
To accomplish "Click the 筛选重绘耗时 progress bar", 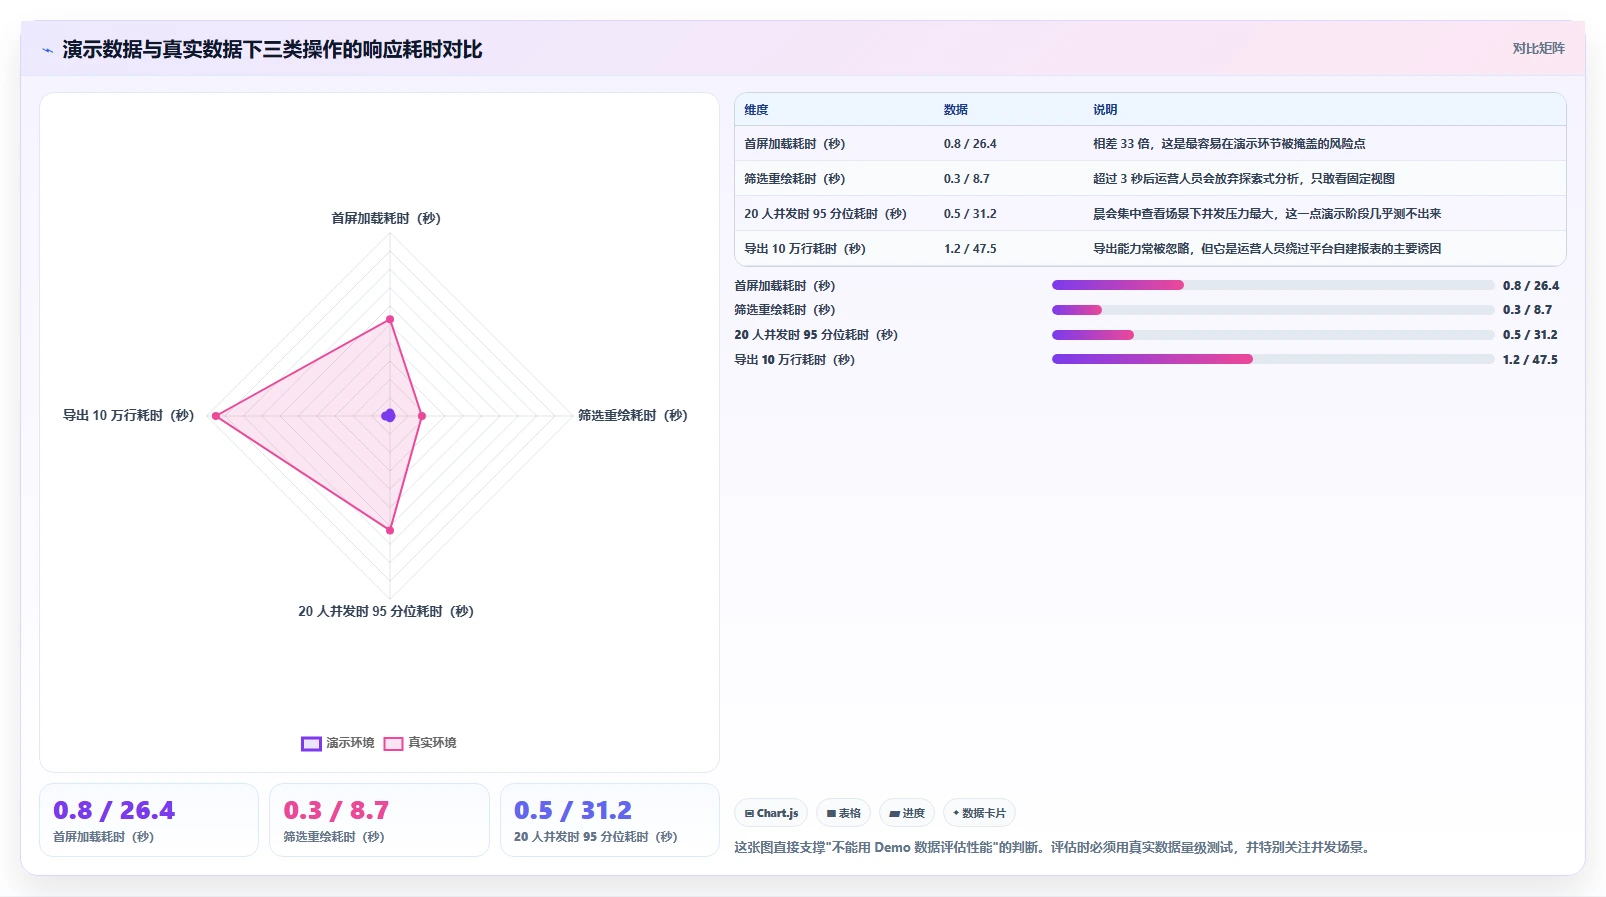I will pyautogui.click(x=1273, y=310).
